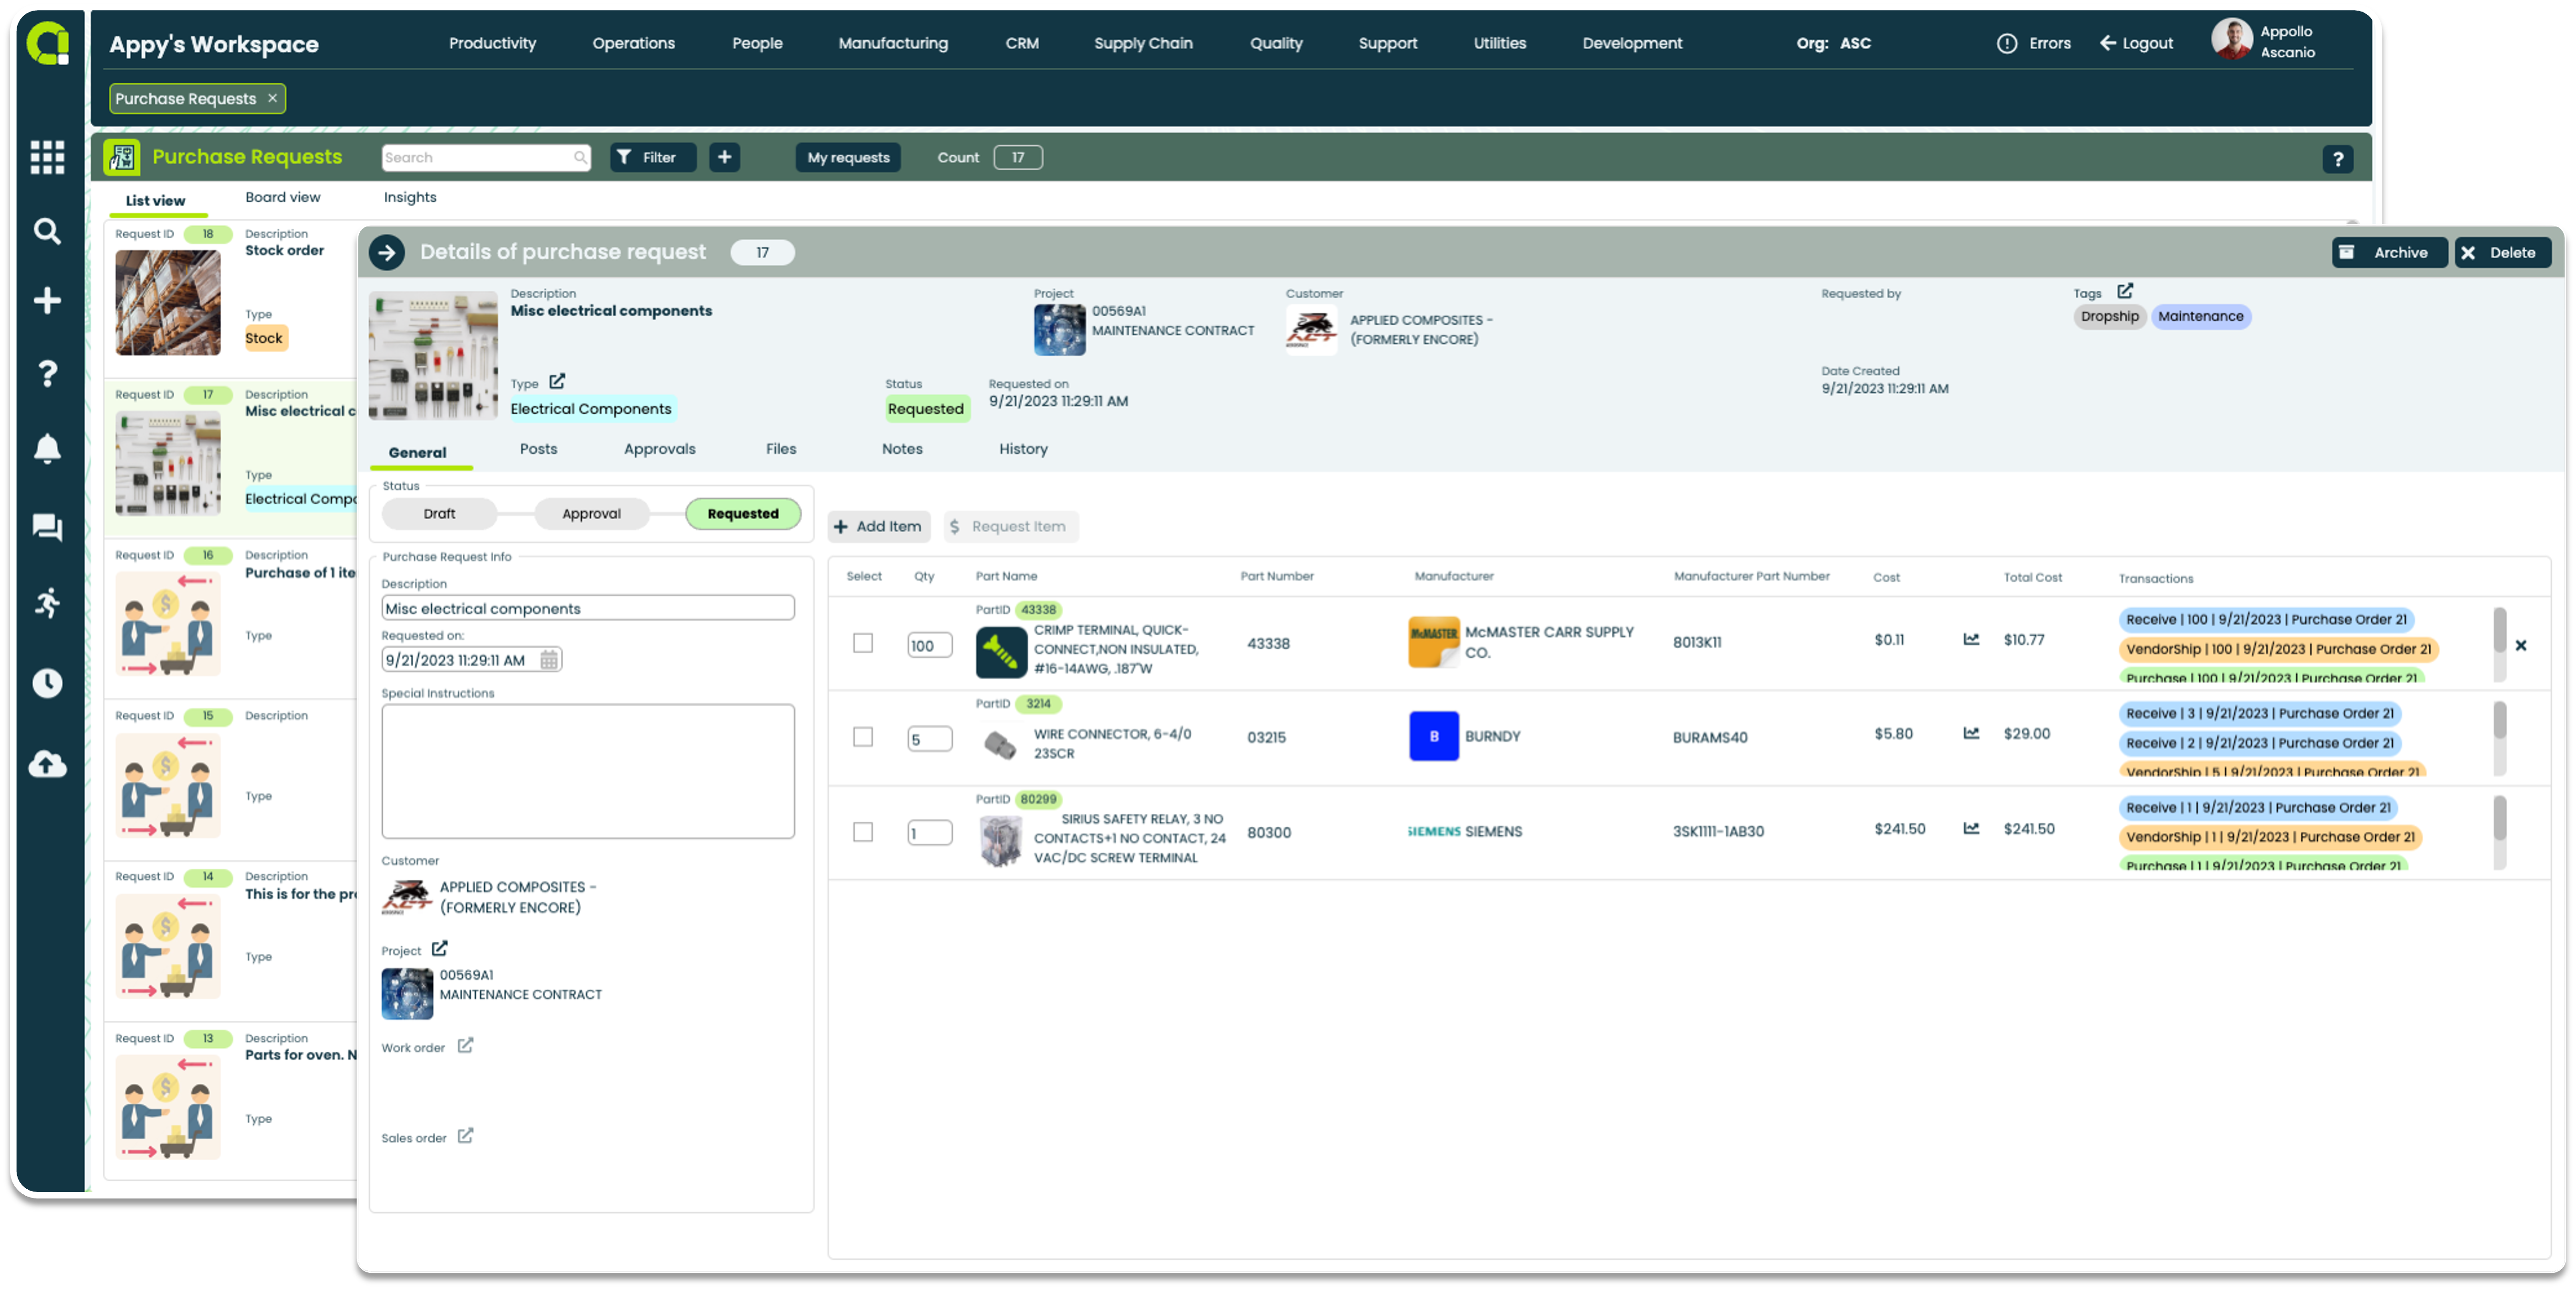The height and width of the screenshot is (1289, 2576).
Task: Open the Quality menu
Action: click(1276, 43)
